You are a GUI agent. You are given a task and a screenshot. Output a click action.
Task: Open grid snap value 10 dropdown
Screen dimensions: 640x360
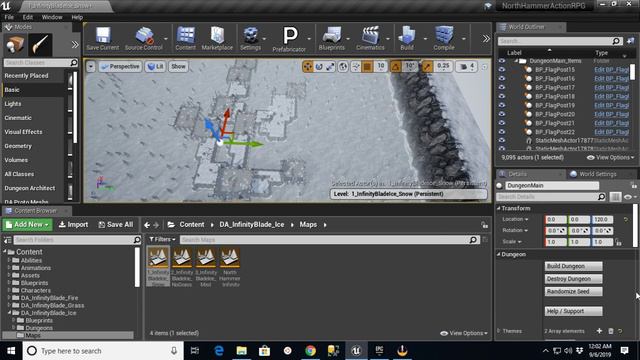(x=380, y=66)
